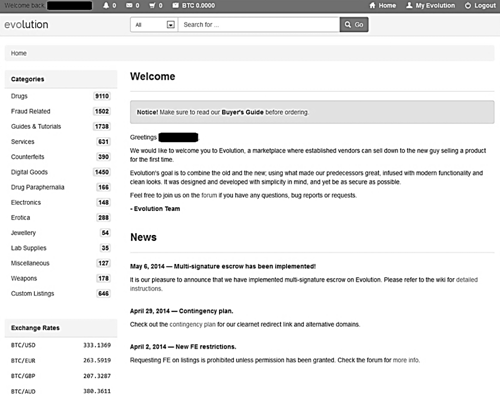500x398 pixels.
Task: Open Custom Listings category
Action: (x=32, y=293)
